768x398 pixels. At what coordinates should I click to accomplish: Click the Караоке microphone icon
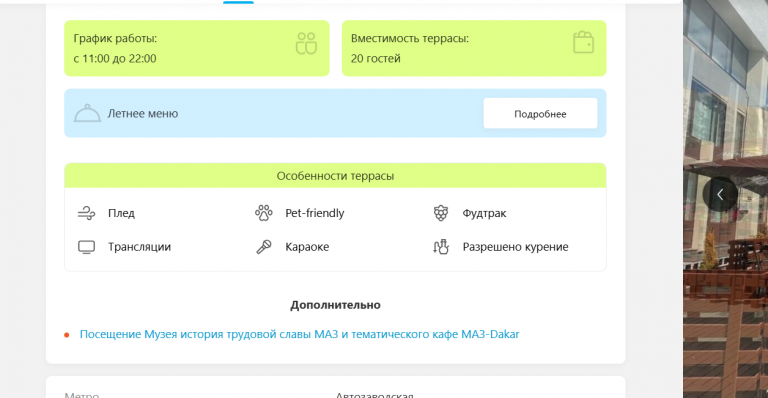tap(264, 247)
